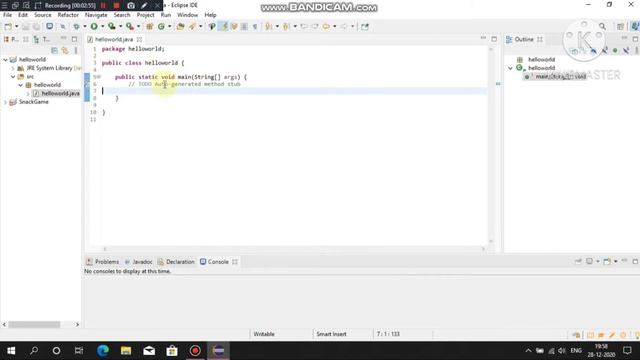Click the Package Explorer horizontal scrollbar
640x360 pixels.
34,324
